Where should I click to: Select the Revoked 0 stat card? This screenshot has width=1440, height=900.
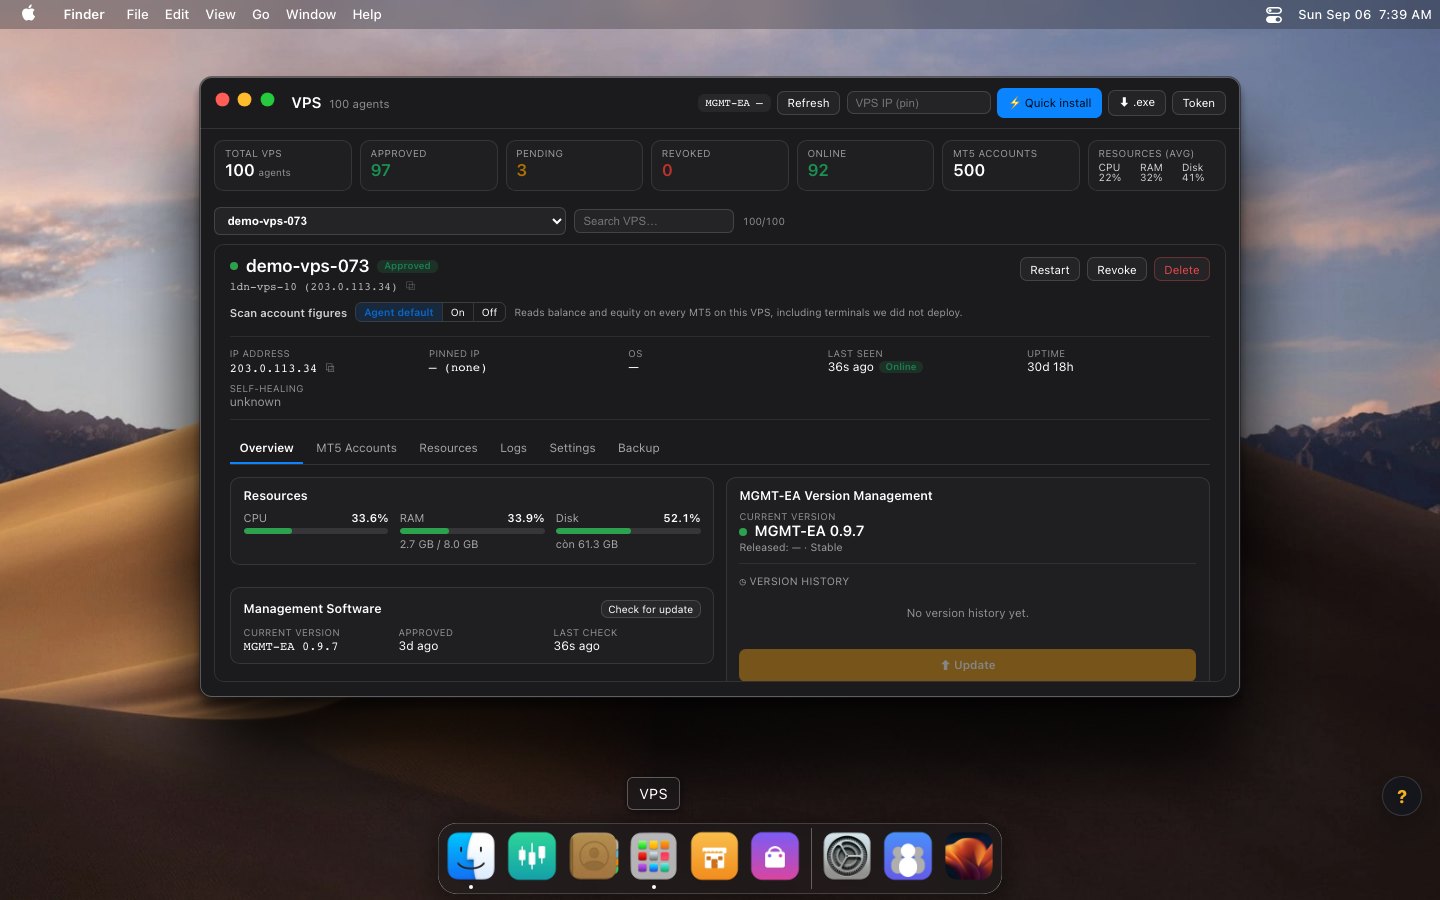click(x=719, y=165)
